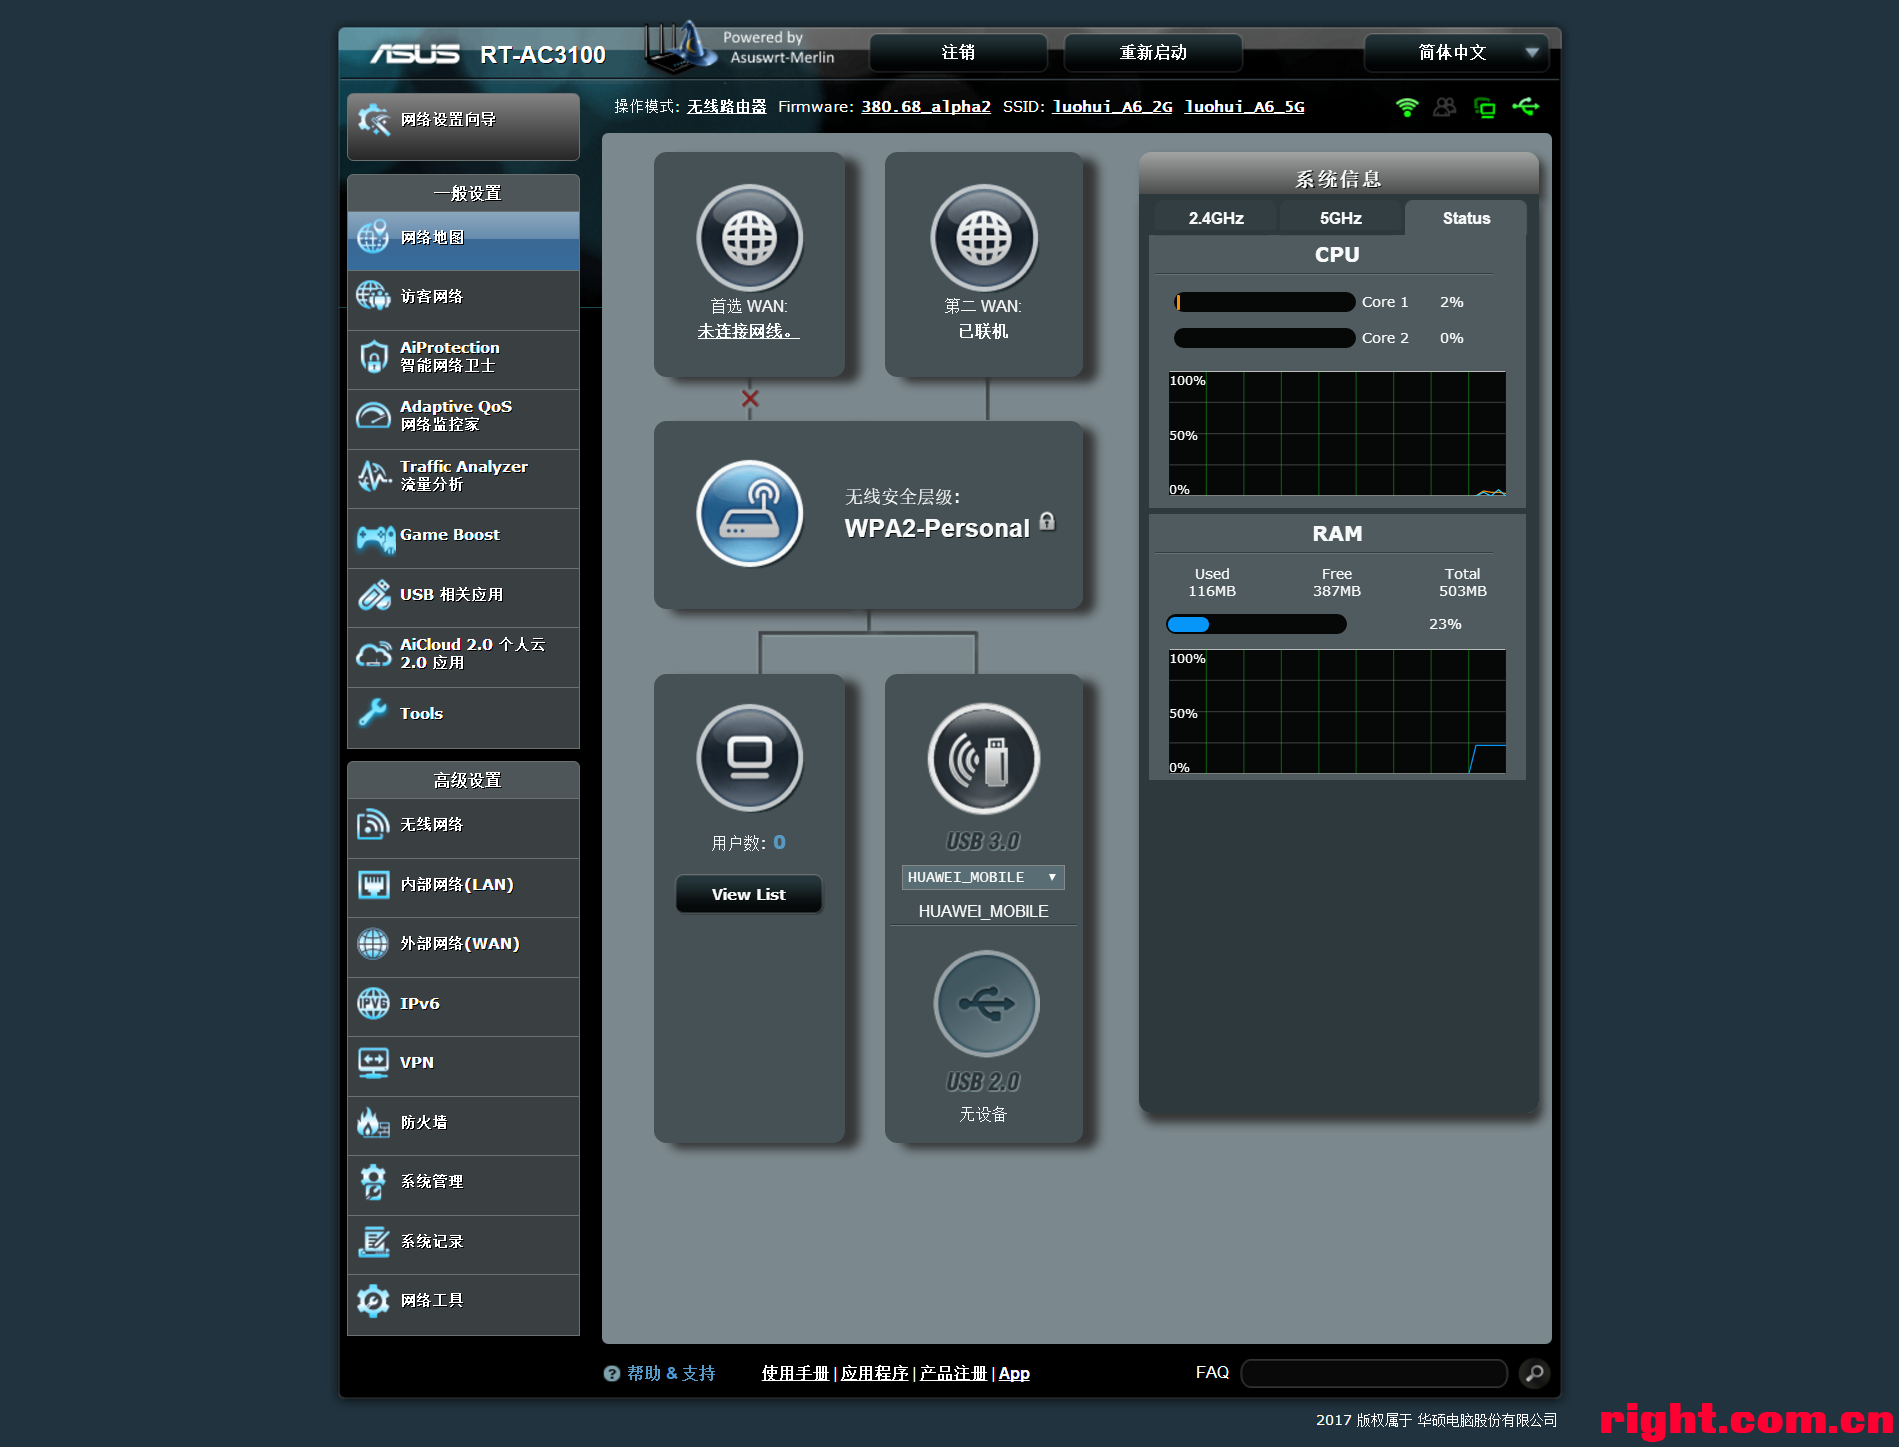
Task: Focus the FAQ search input field
Action: (1374, 1374)
